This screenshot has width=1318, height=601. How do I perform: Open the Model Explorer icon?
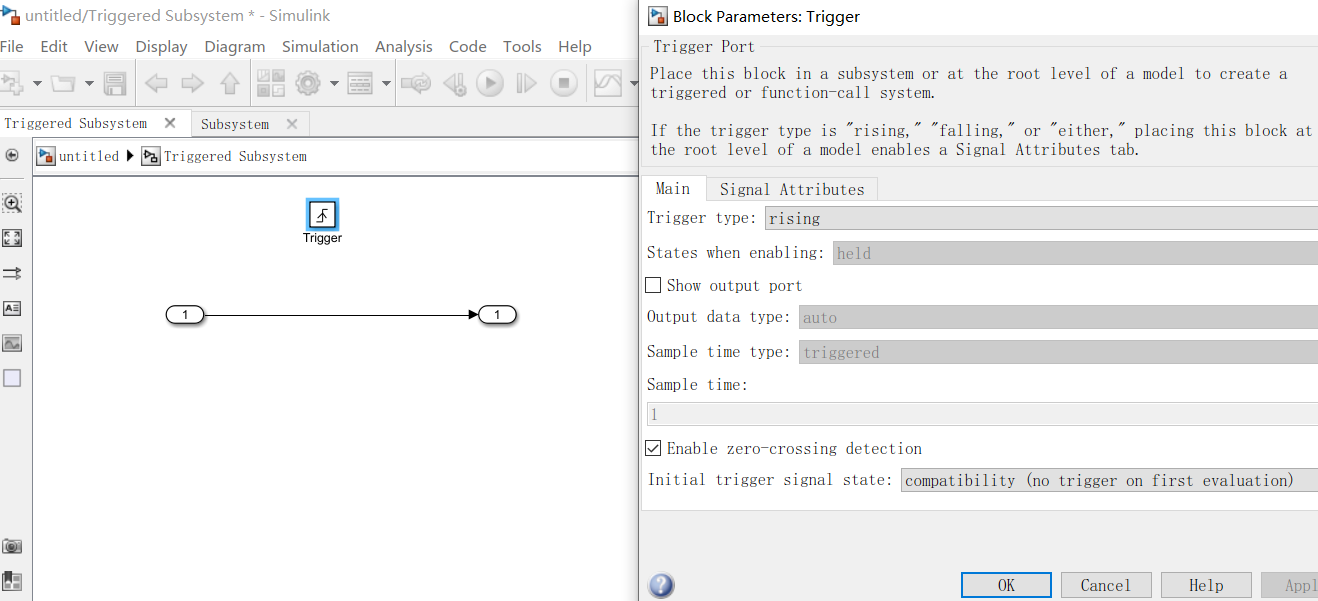pyautogui.click(x=360, y=83)
